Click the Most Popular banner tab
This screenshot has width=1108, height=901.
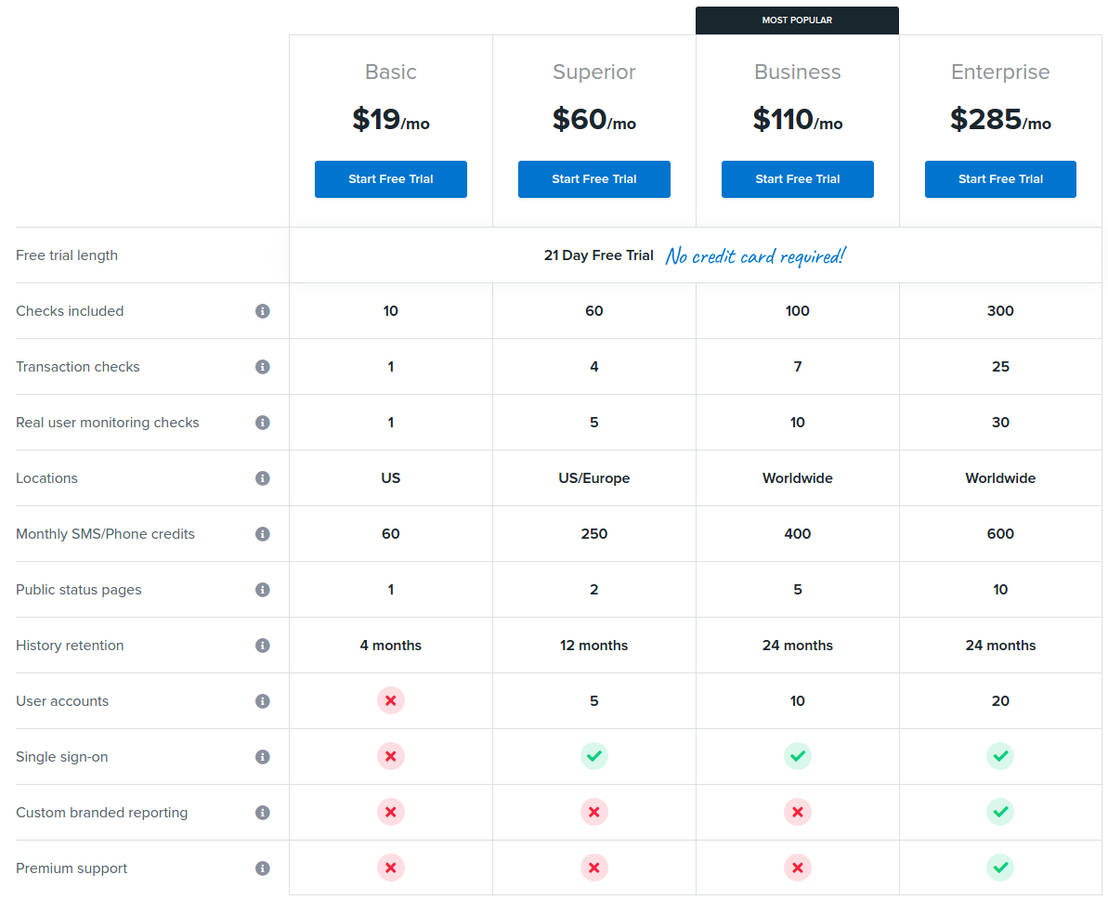[797, 20]
